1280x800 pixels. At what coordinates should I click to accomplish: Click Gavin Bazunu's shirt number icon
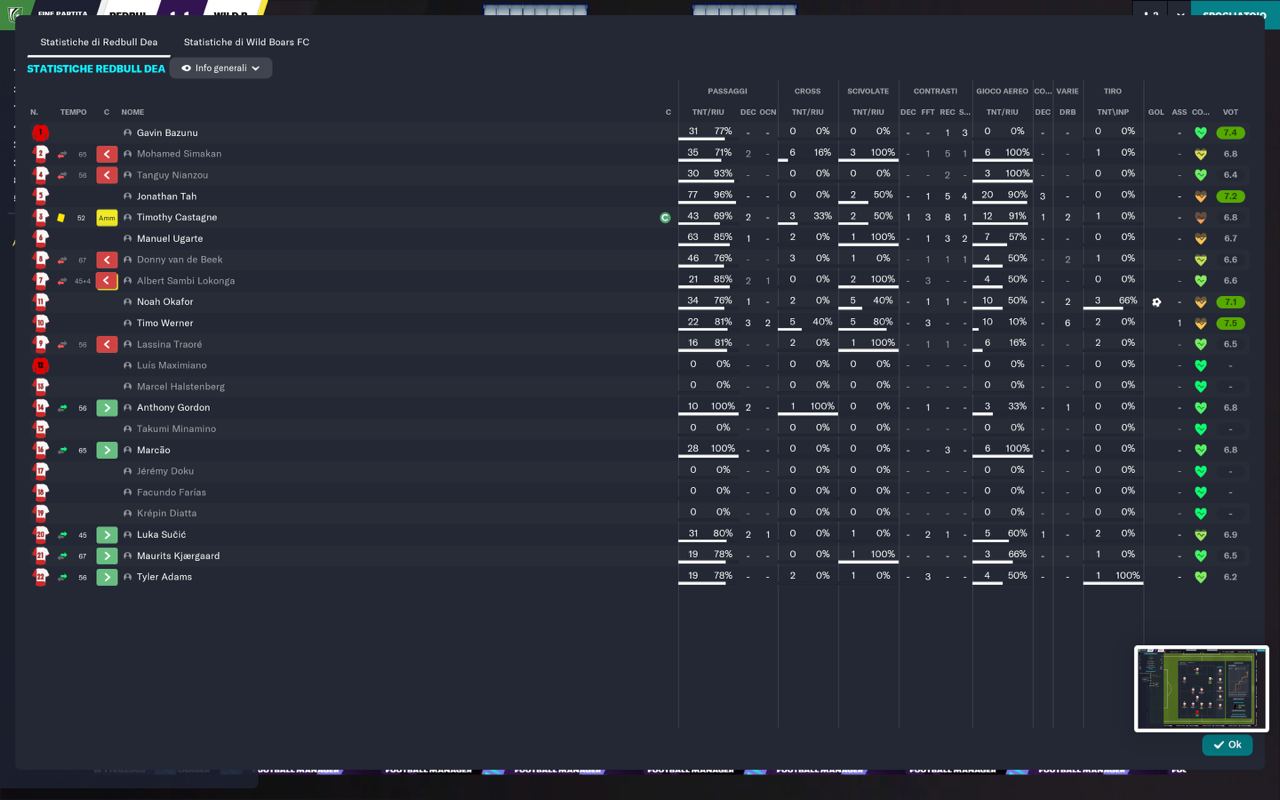(40, 133)
